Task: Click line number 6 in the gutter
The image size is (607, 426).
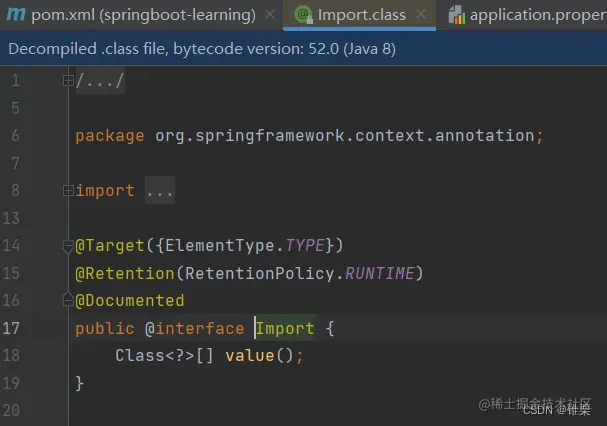Action: point(15,136)
